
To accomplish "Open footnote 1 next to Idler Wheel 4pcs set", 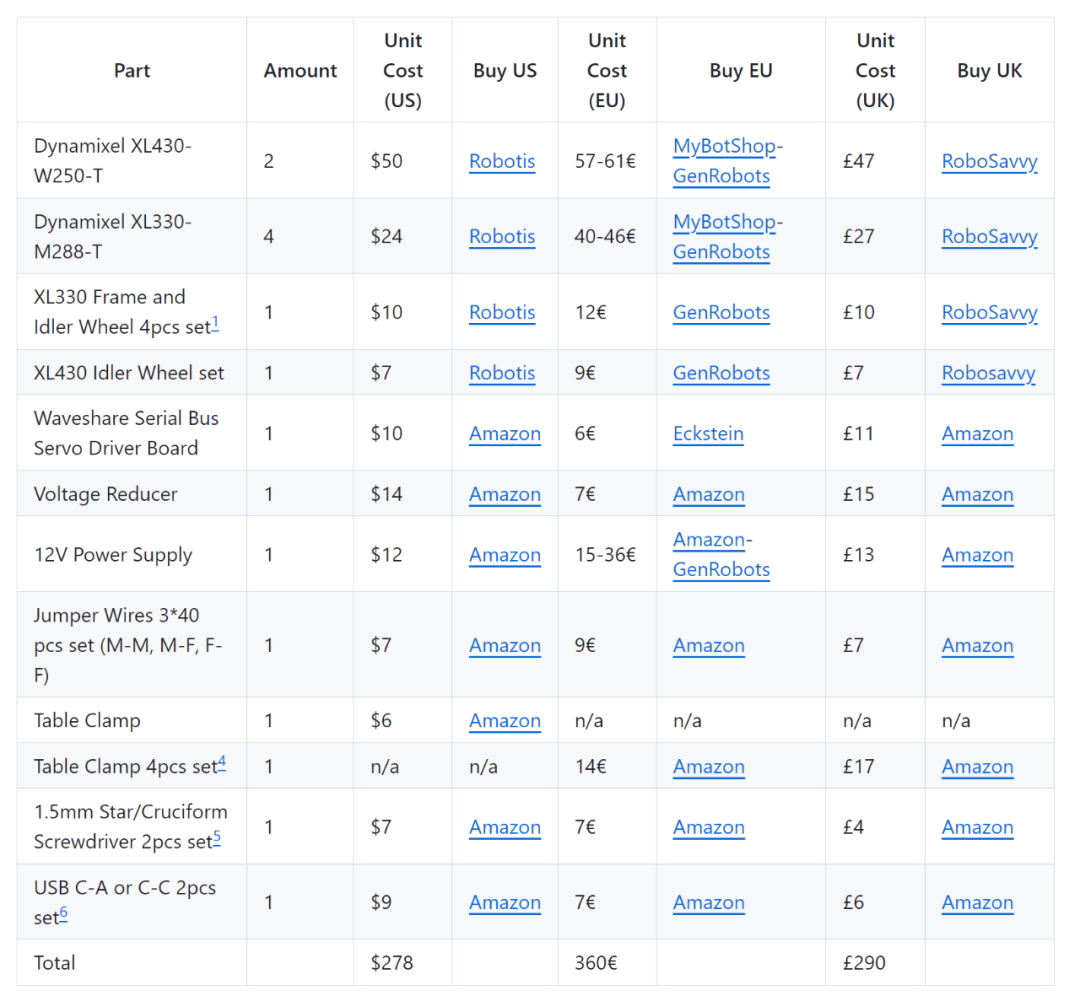I will click(x=215, y=323).
